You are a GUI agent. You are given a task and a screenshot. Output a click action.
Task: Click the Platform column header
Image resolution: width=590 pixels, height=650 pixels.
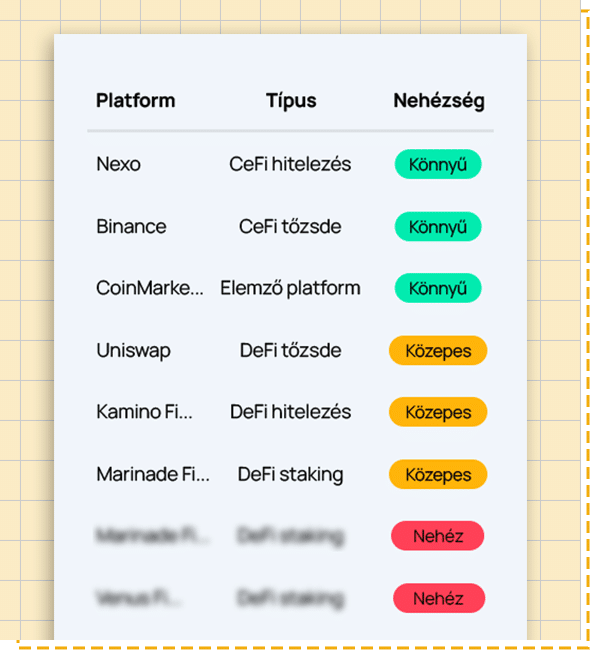136,101
